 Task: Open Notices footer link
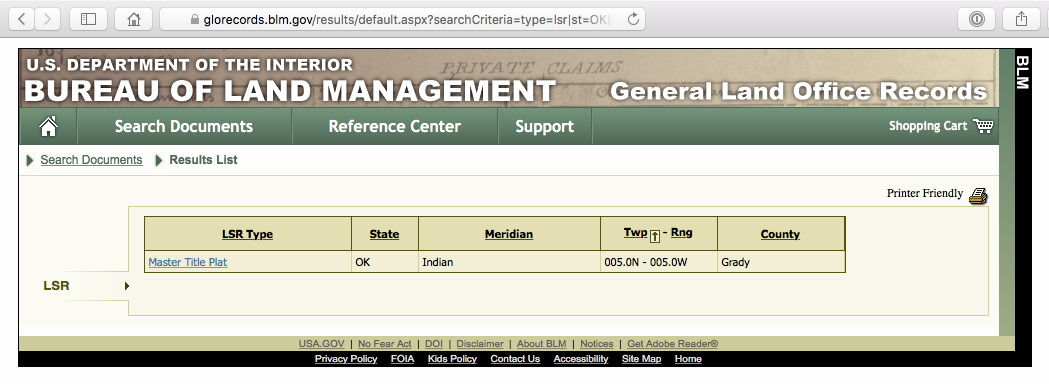coord(597,344)
